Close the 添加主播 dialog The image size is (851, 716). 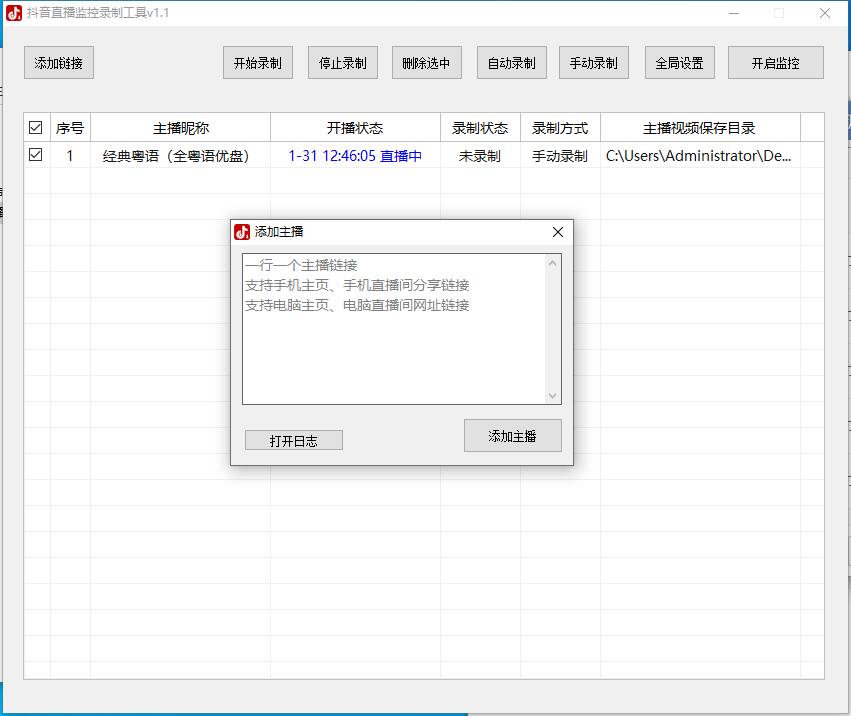coord(557,231)
